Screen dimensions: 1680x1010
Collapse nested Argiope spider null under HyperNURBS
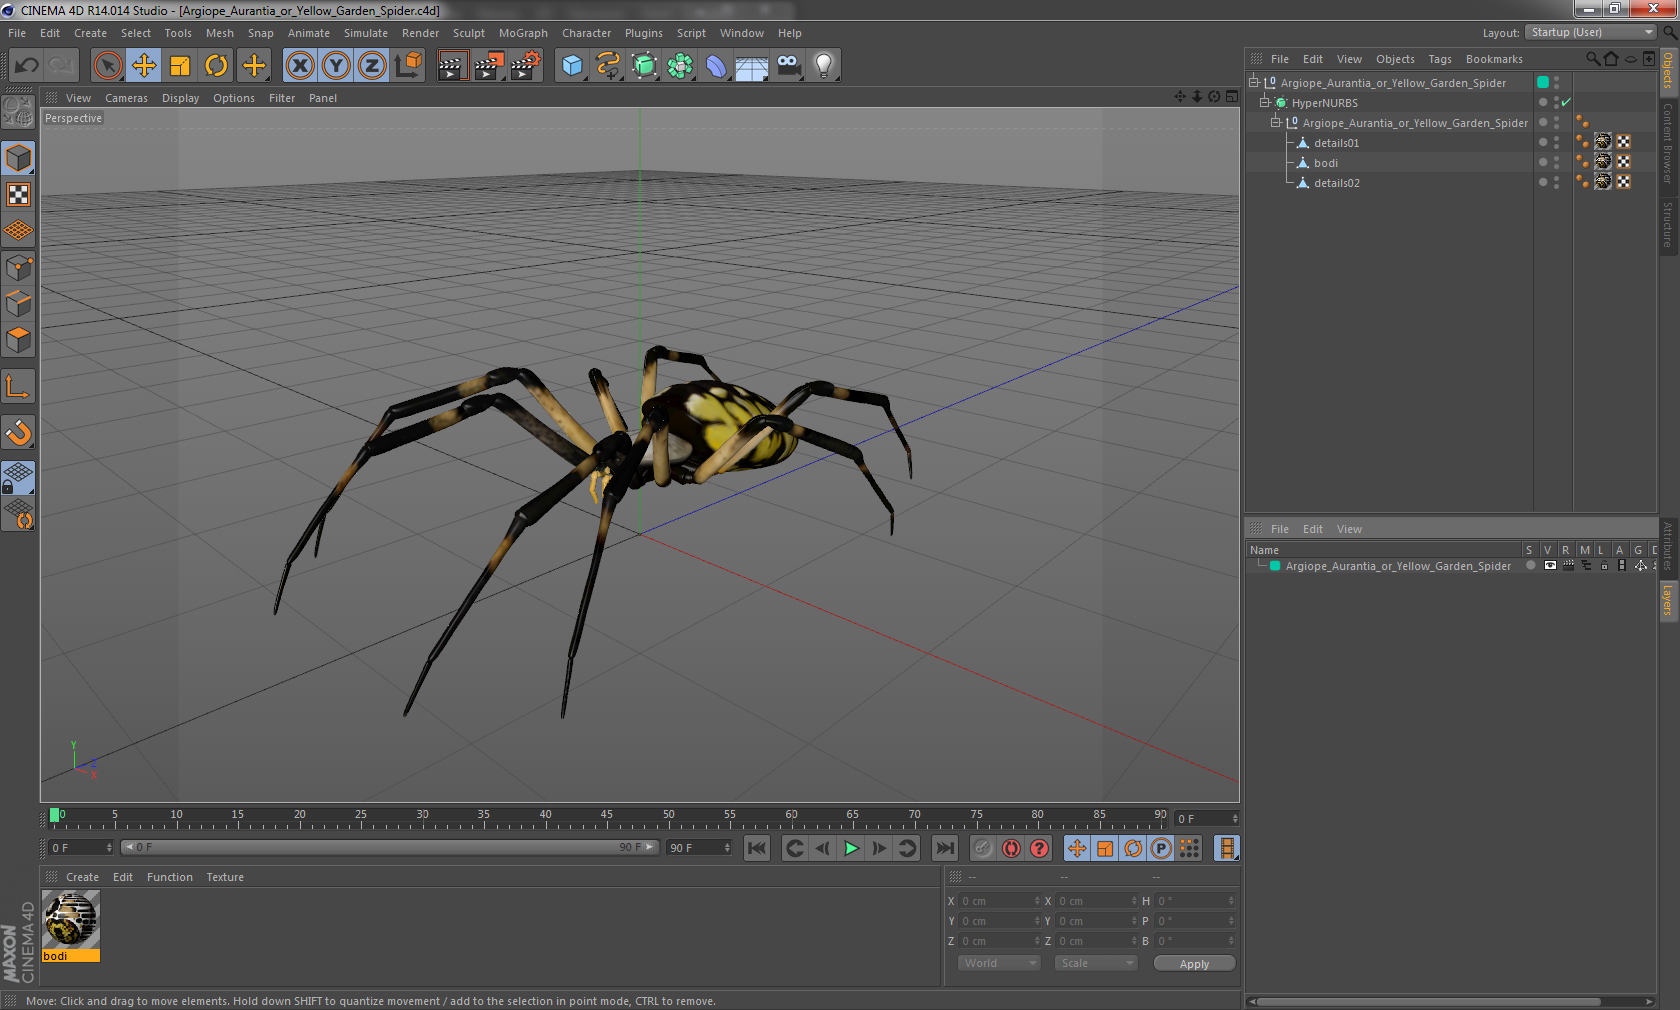1276,122
